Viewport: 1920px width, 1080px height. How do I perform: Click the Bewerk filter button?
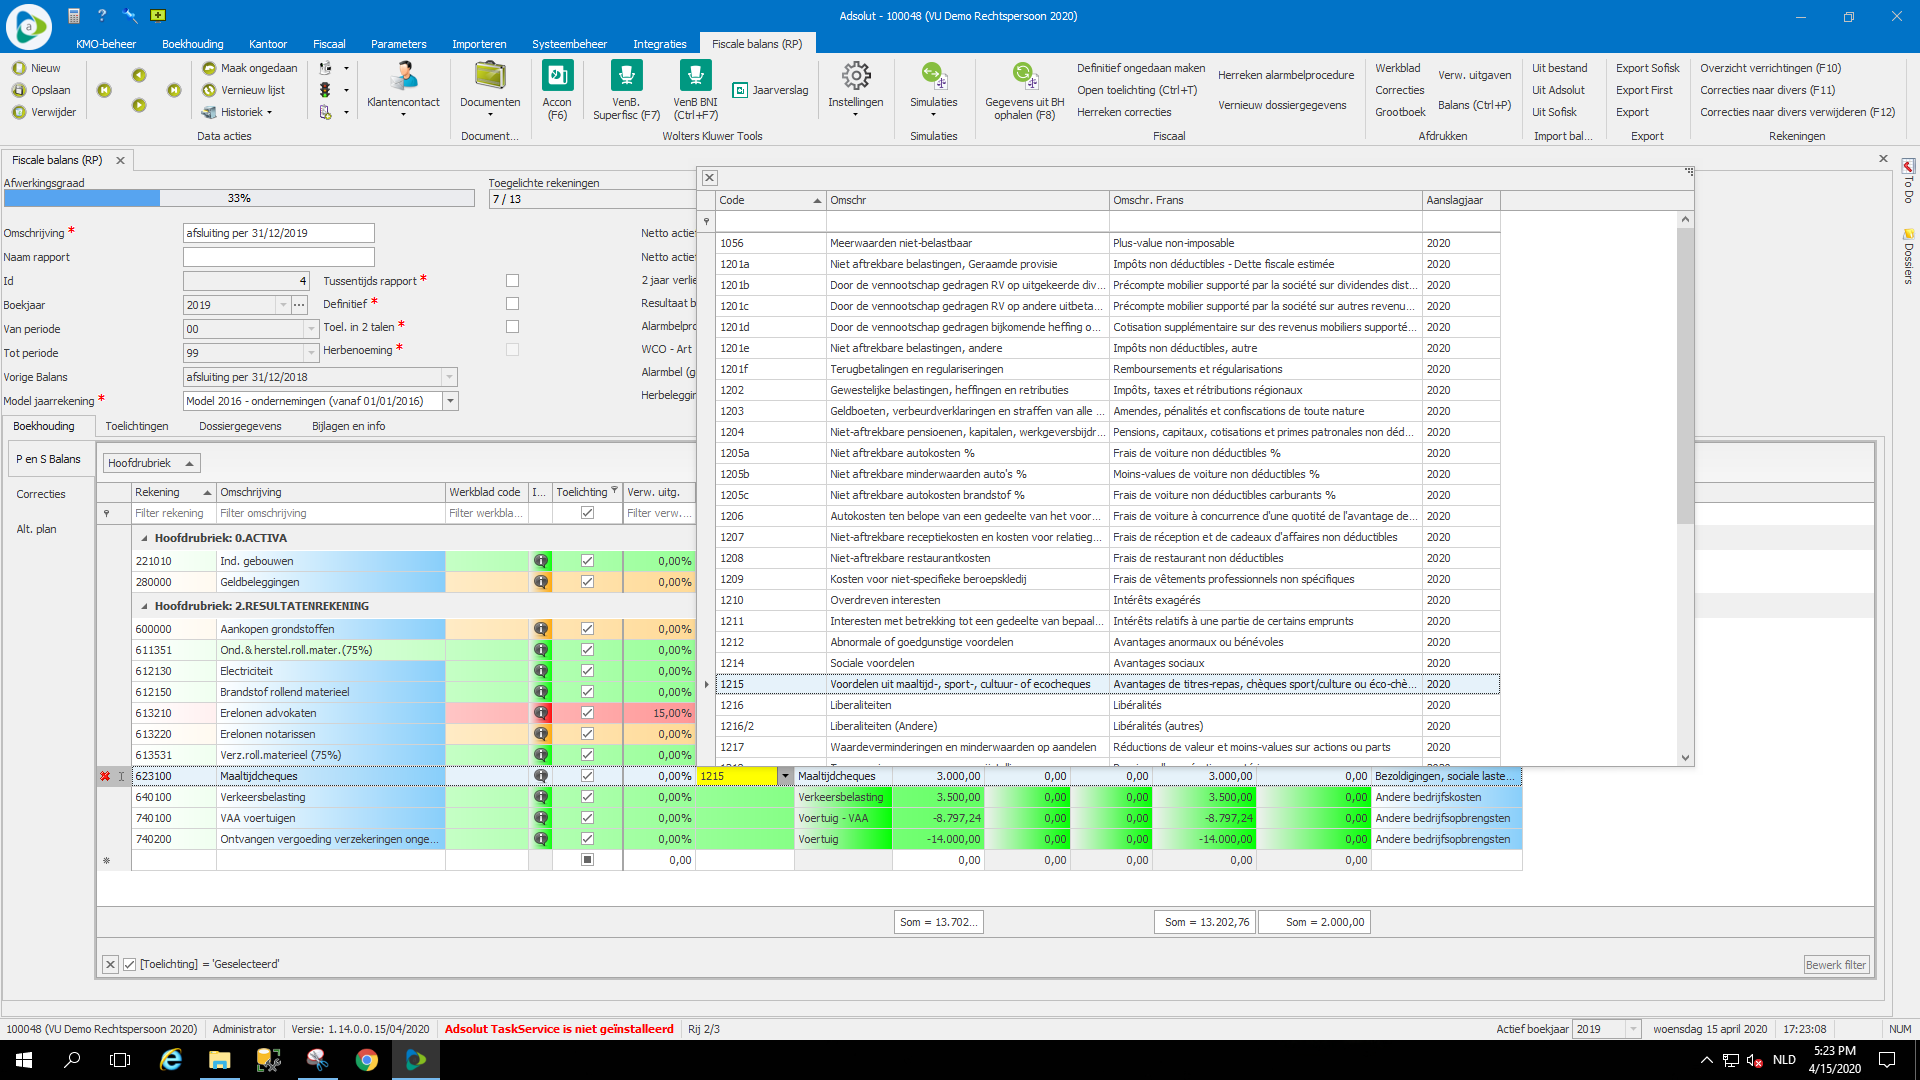[1835, 965]
